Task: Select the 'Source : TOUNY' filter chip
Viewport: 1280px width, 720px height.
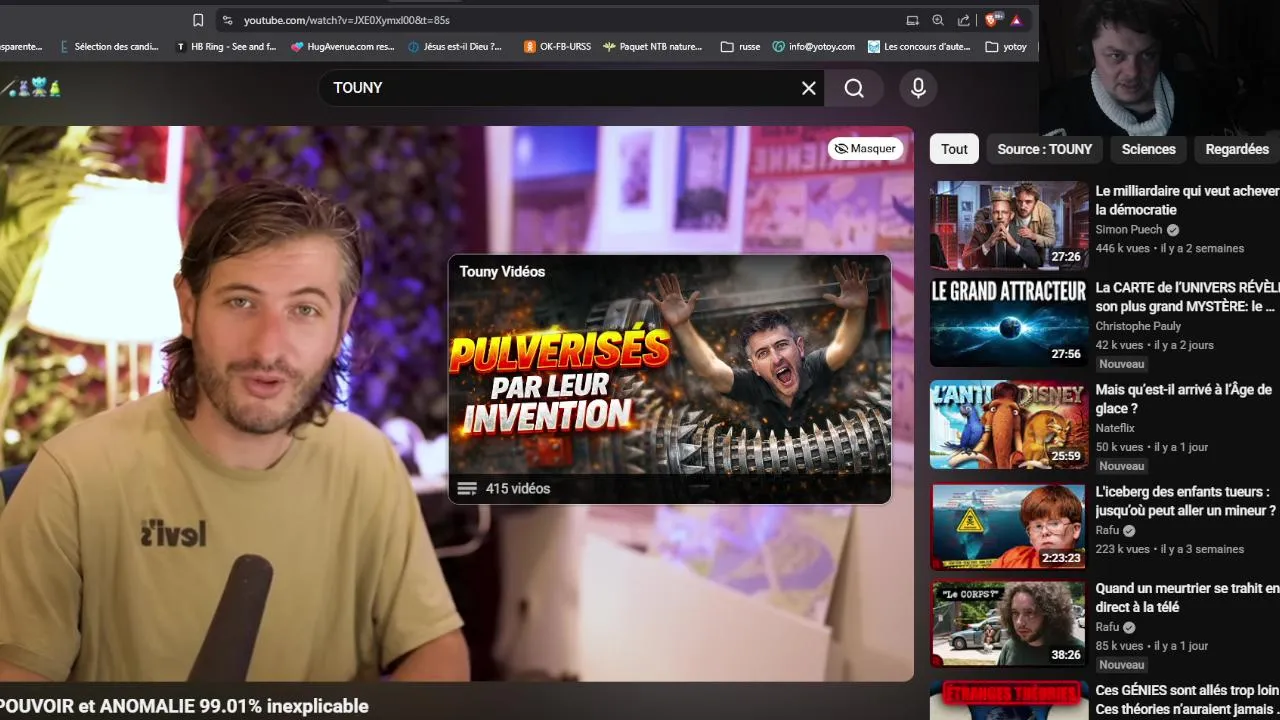Action: [1045, 149]
